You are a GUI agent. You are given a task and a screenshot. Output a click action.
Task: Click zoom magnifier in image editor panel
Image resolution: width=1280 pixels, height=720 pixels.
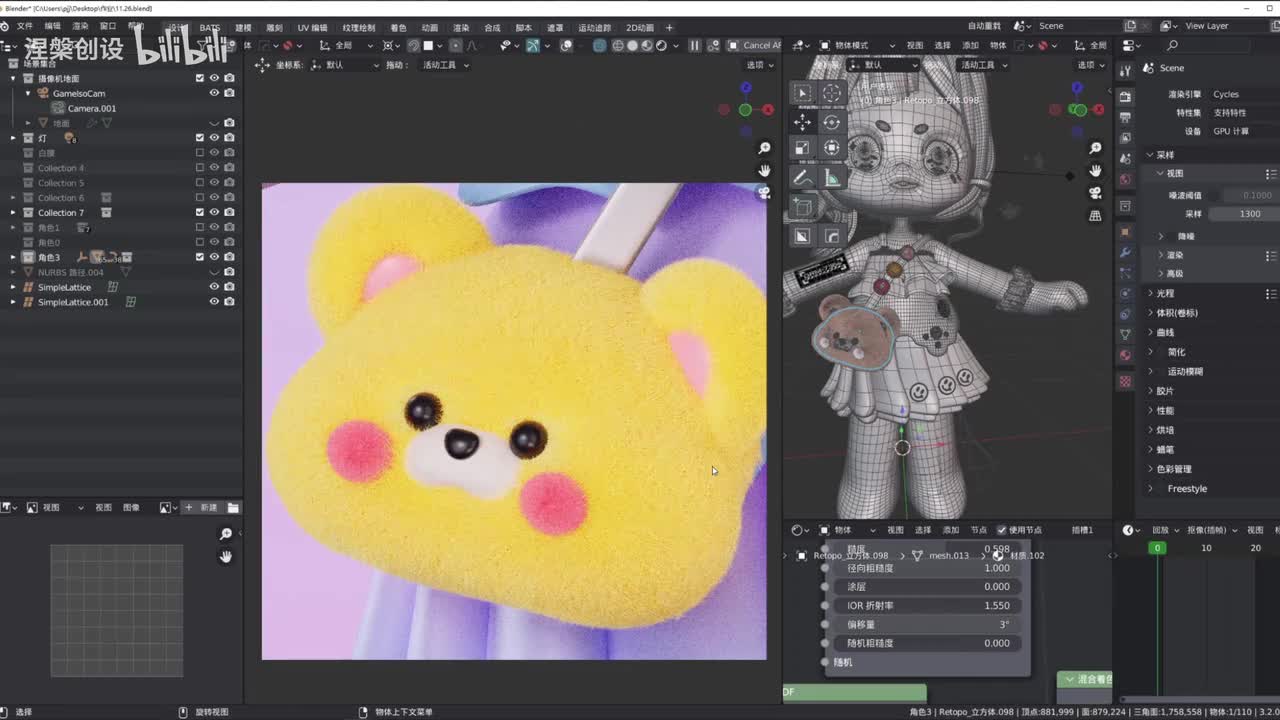click(226, 534)
